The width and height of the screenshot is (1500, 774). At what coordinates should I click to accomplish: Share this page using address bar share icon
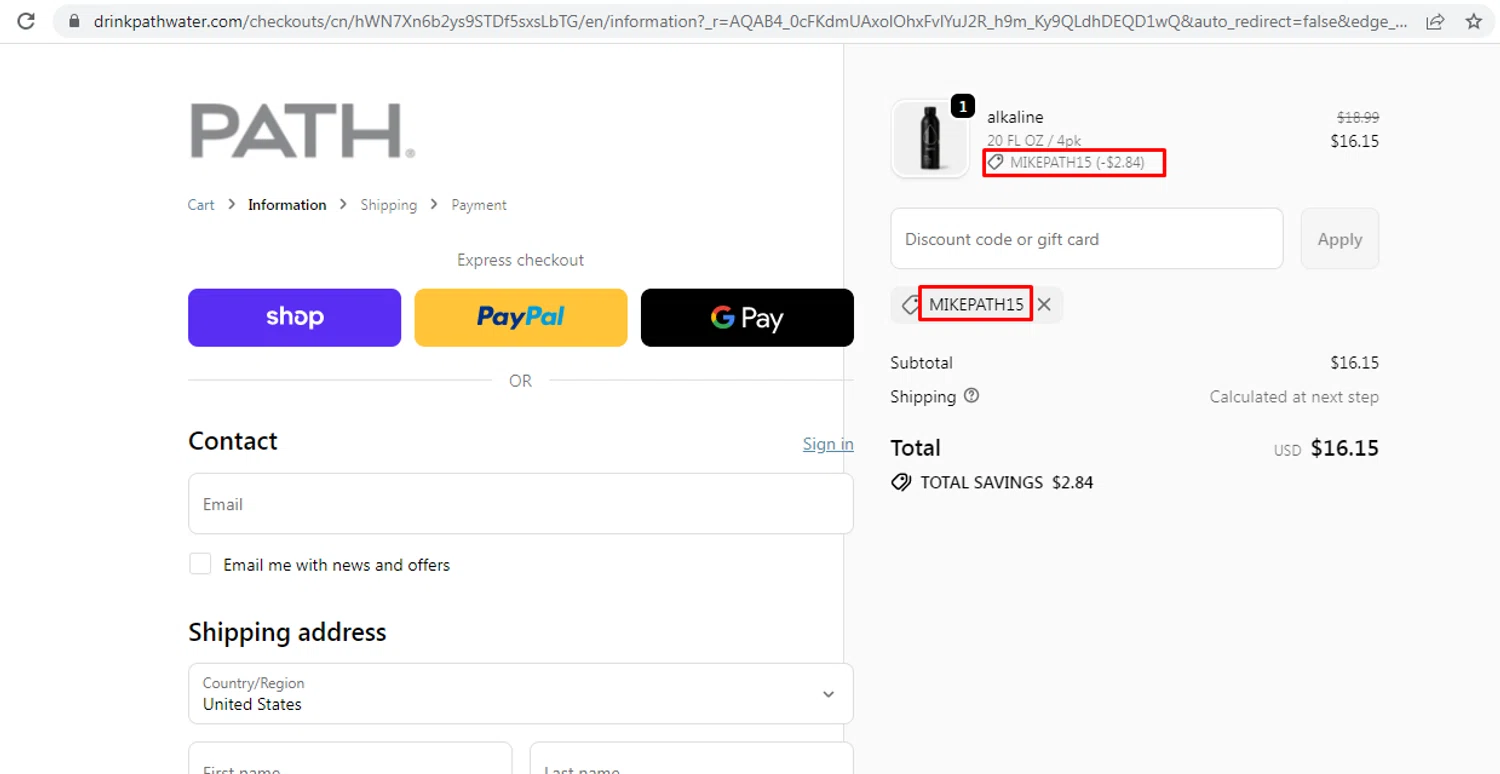[x=1435, y=21]
